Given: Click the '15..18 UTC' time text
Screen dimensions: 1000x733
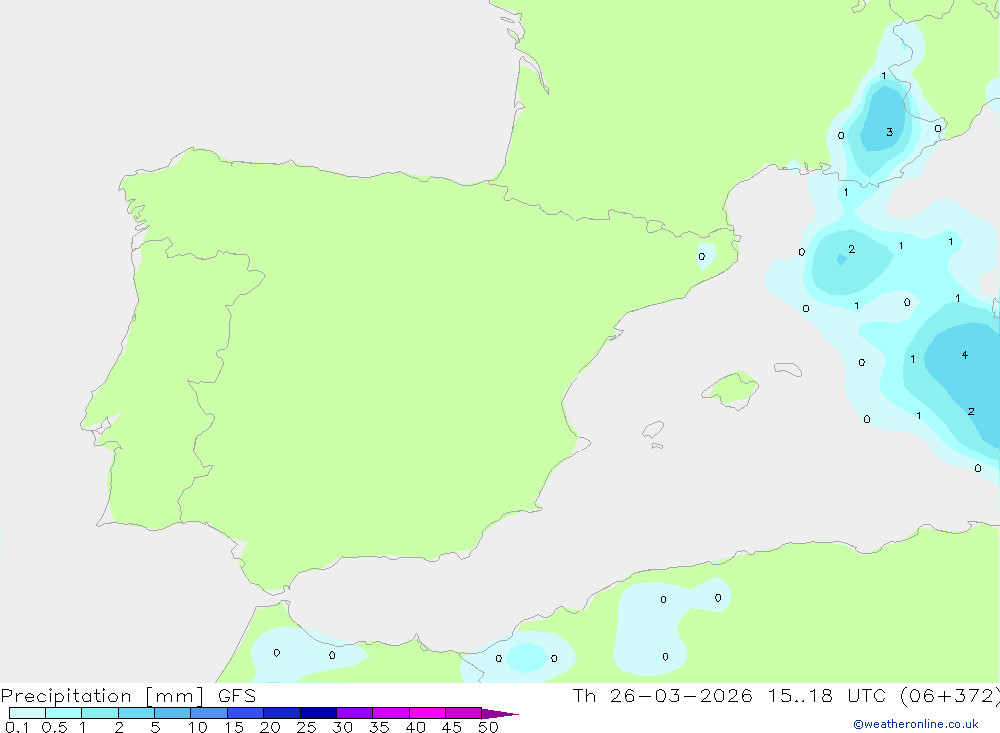Looking at the screenshot, I should point(826,696).
